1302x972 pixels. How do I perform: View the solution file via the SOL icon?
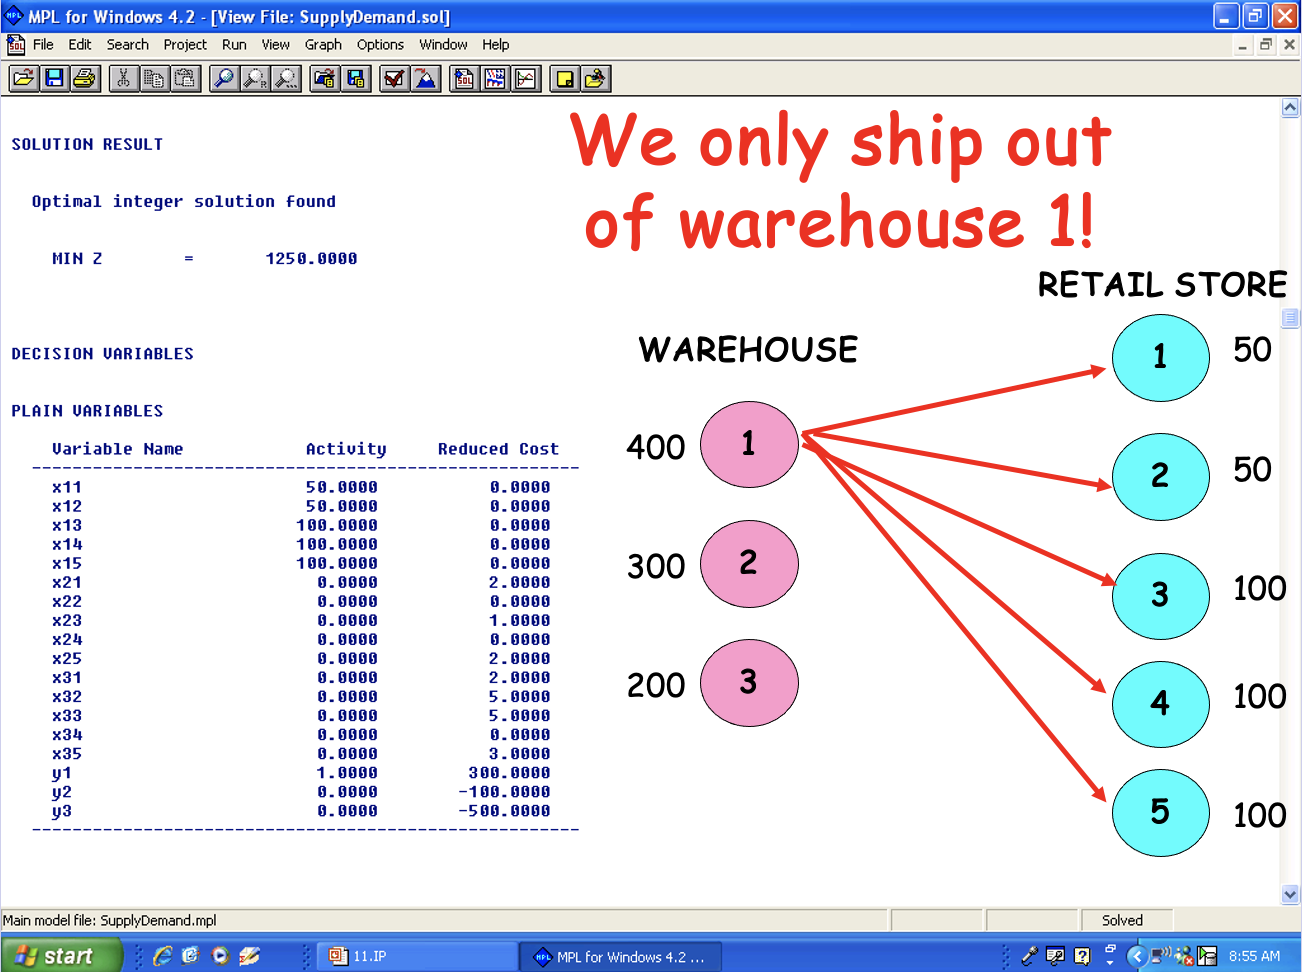tap(463, 78)
